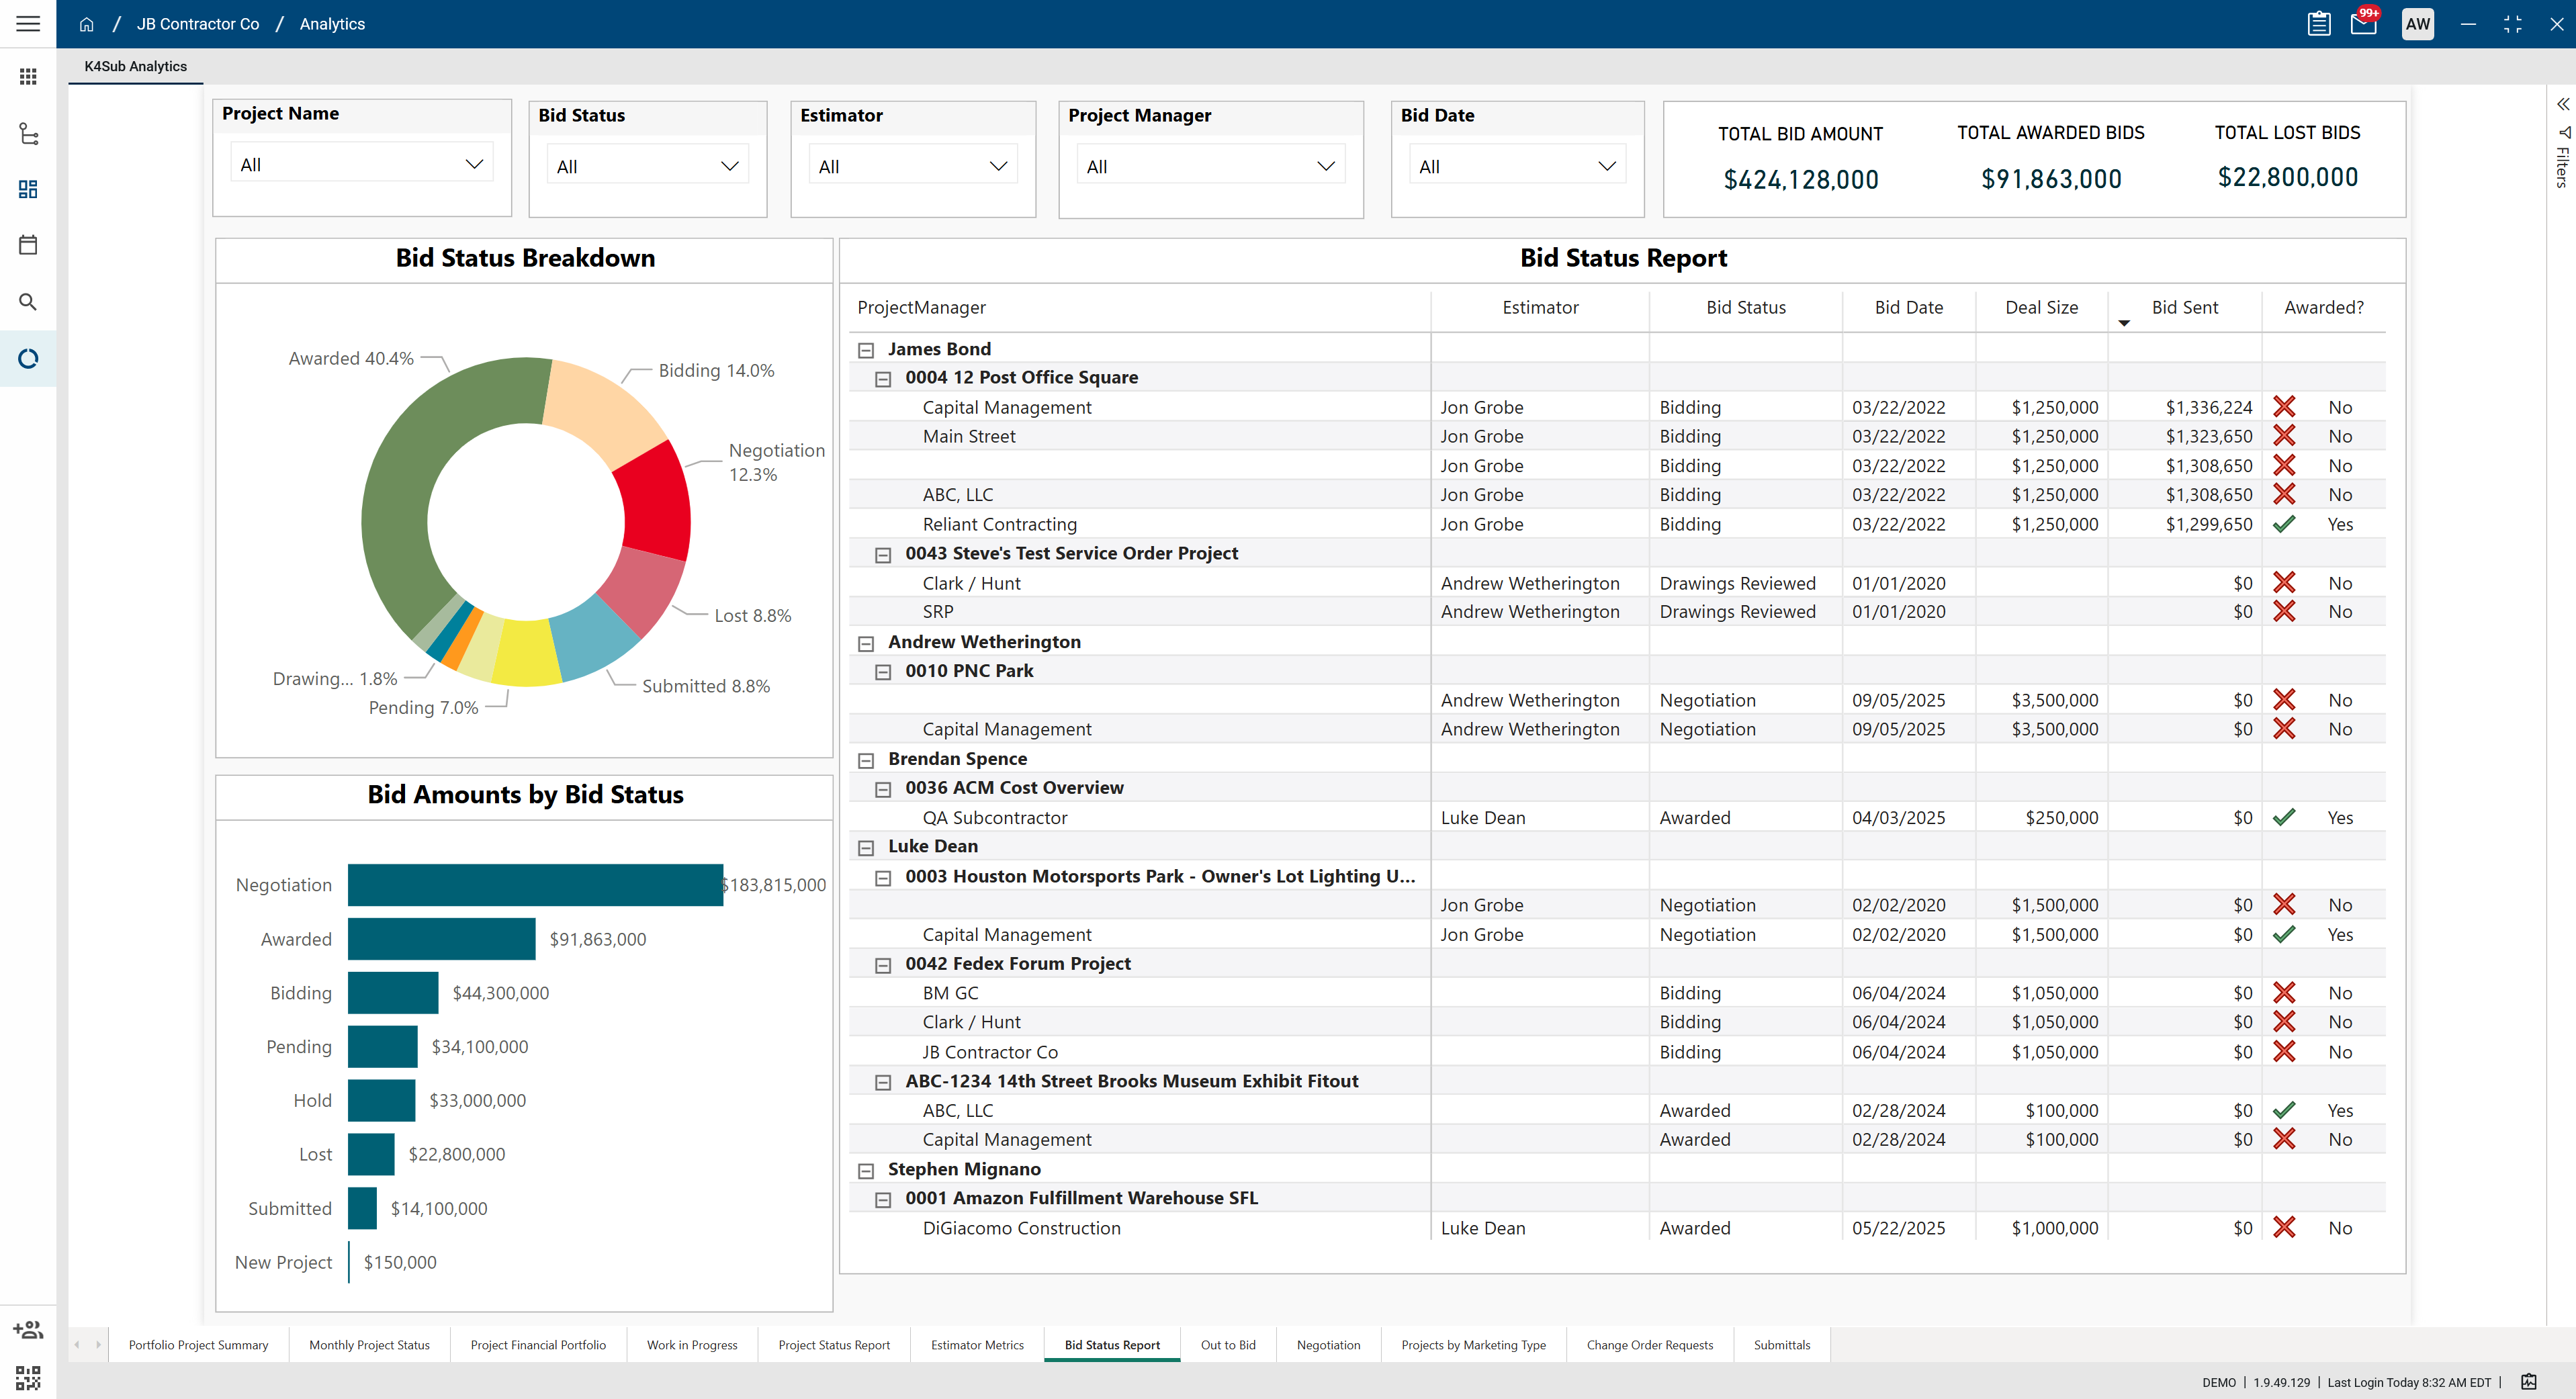The image size is (2576, 1399).
Task: Open the hamburger menu icon
Action: click(28, 24)
